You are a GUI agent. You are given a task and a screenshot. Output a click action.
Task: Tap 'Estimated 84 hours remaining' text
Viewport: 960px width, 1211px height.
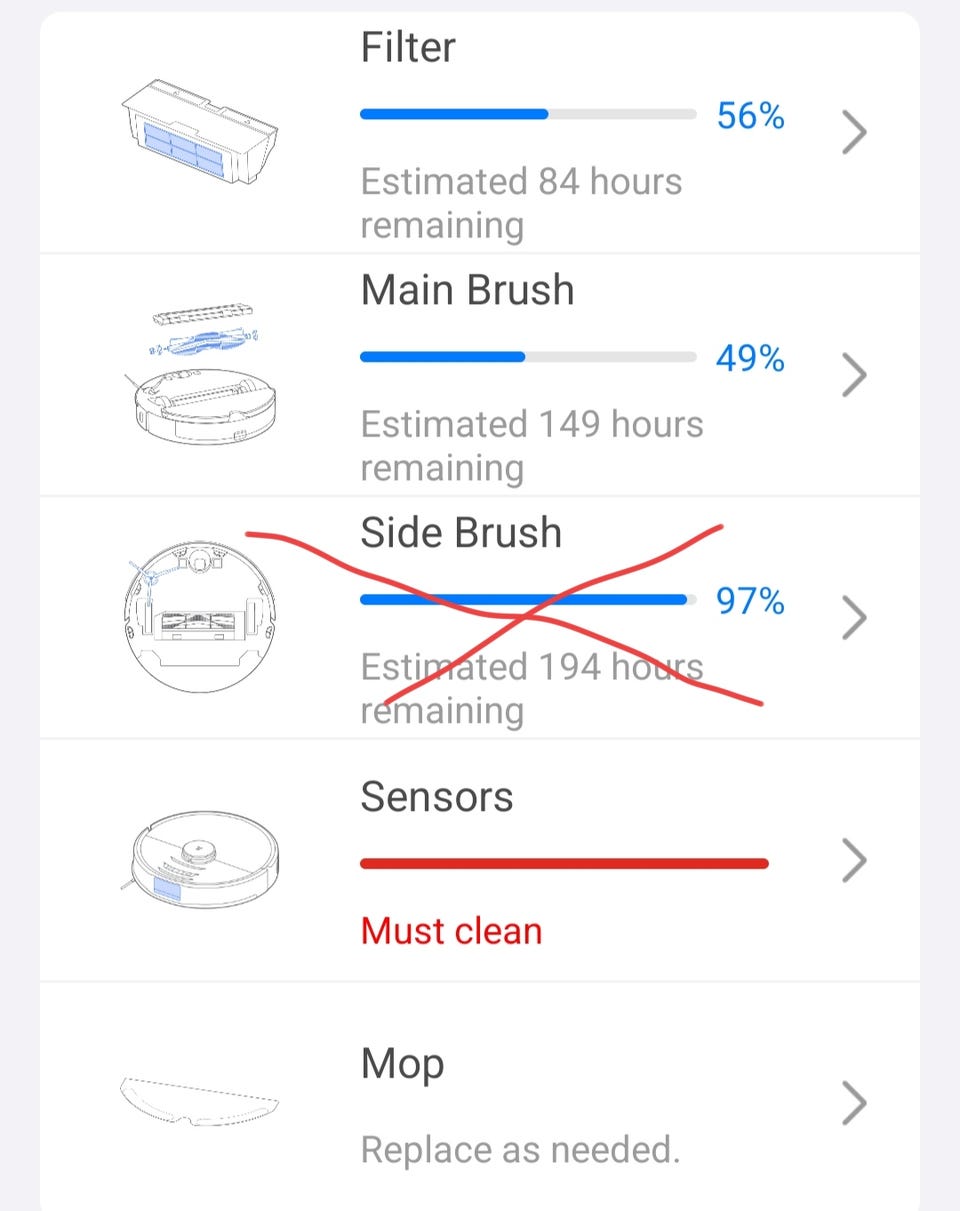tap(521, 203)
